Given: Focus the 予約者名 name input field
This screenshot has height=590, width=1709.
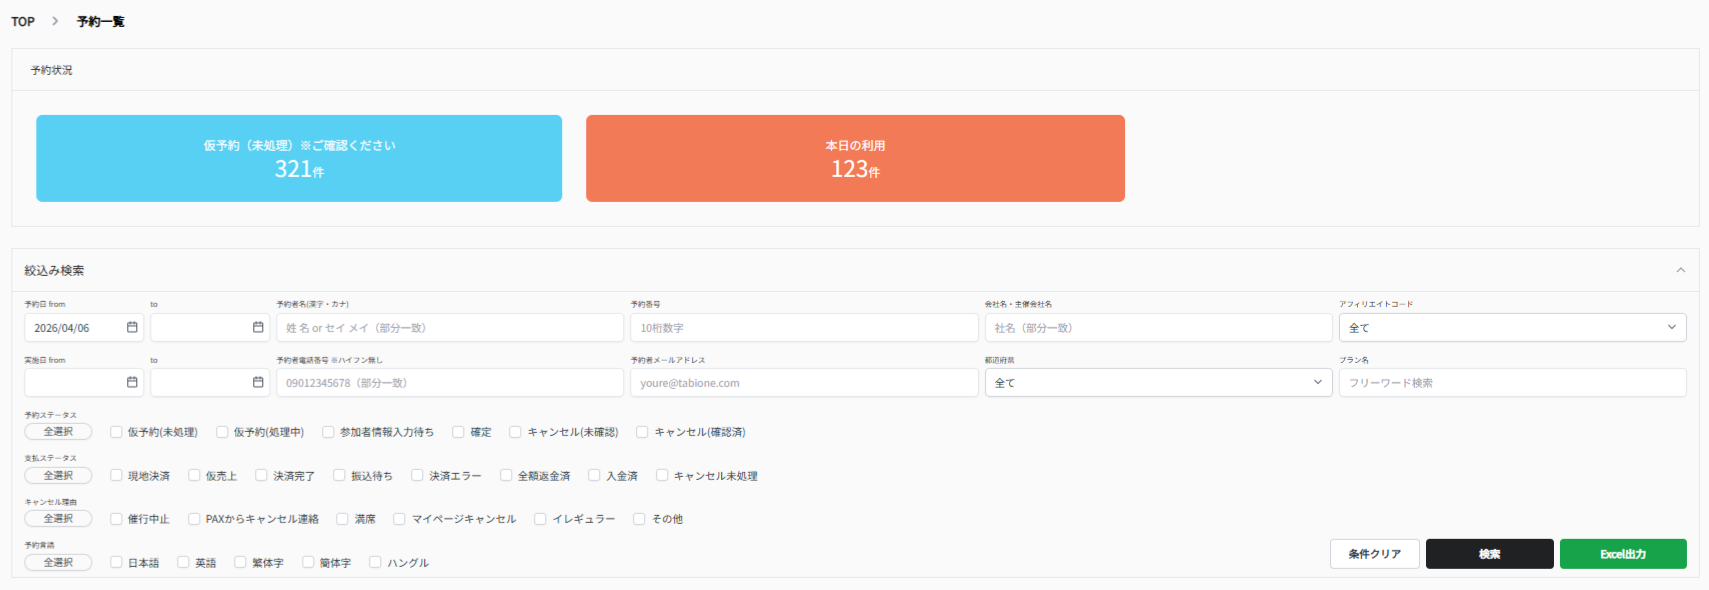Looking at the screenshot, I should tap(450, 328).
